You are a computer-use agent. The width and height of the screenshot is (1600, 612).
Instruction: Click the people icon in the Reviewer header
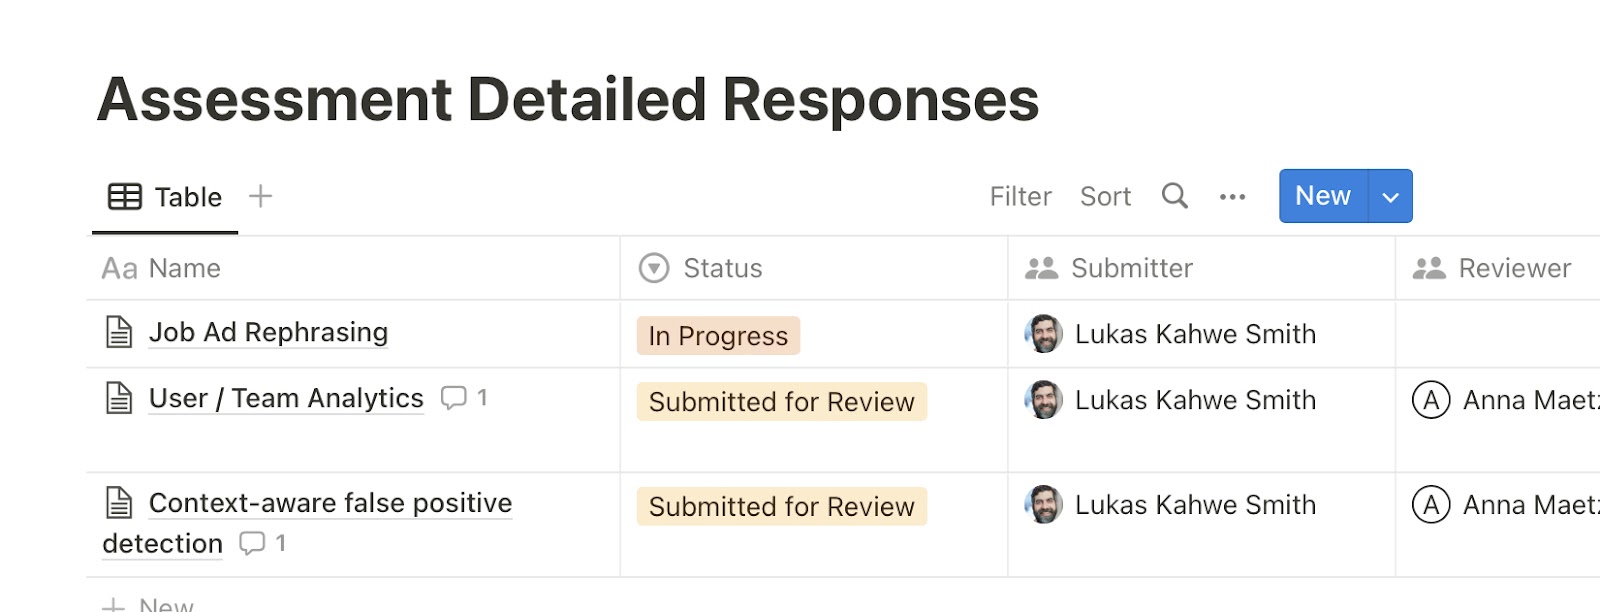point(1429,267)
